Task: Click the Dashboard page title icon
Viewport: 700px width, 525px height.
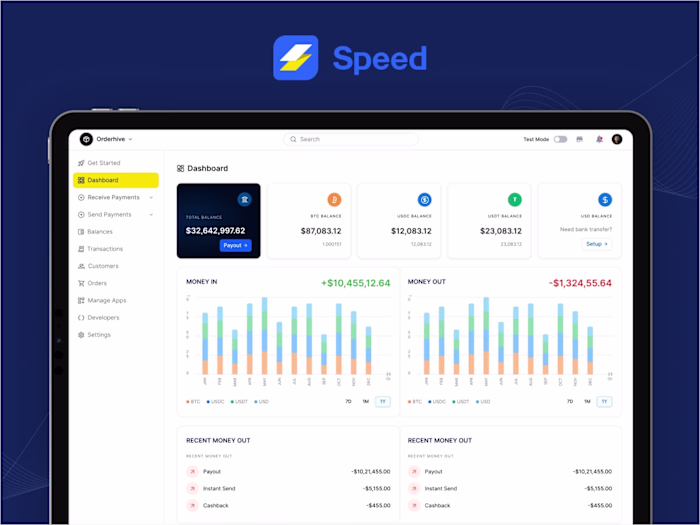Action: [180, 168]
